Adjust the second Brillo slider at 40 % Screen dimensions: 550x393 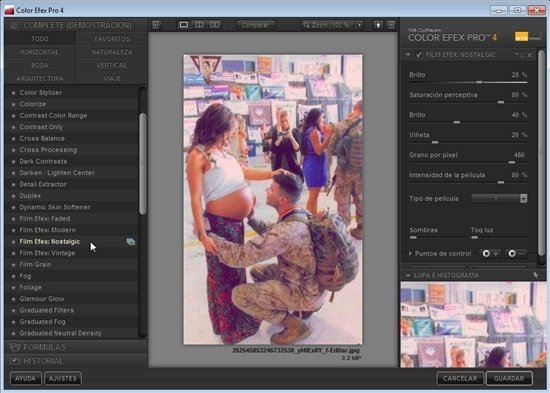(x=456, y=122)
